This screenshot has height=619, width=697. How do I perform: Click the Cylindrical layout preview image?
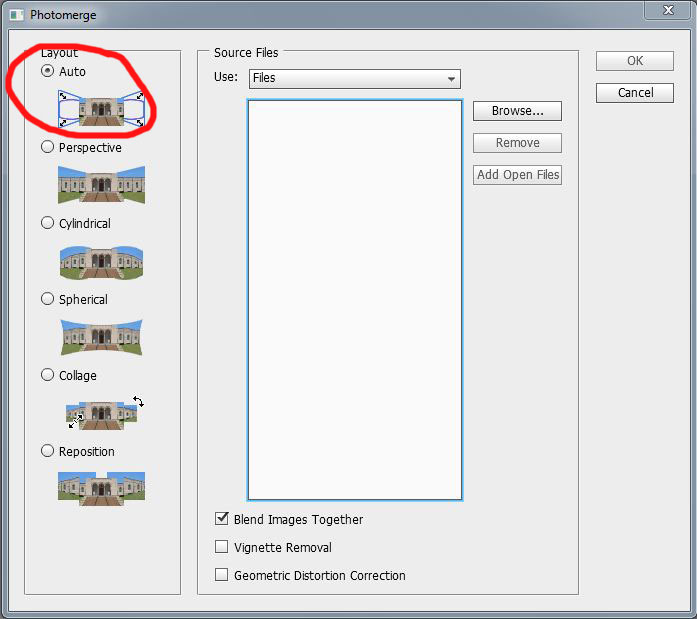tap(101, 262)
